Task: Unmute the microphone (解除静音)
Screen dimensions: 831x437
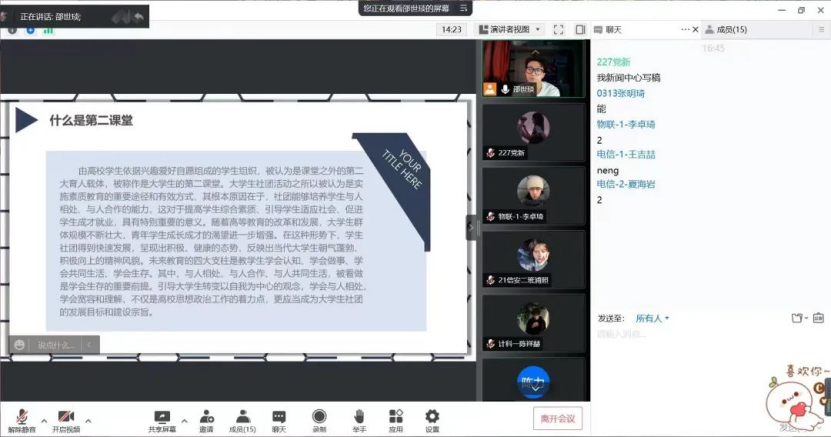Action: pos(21,419)
